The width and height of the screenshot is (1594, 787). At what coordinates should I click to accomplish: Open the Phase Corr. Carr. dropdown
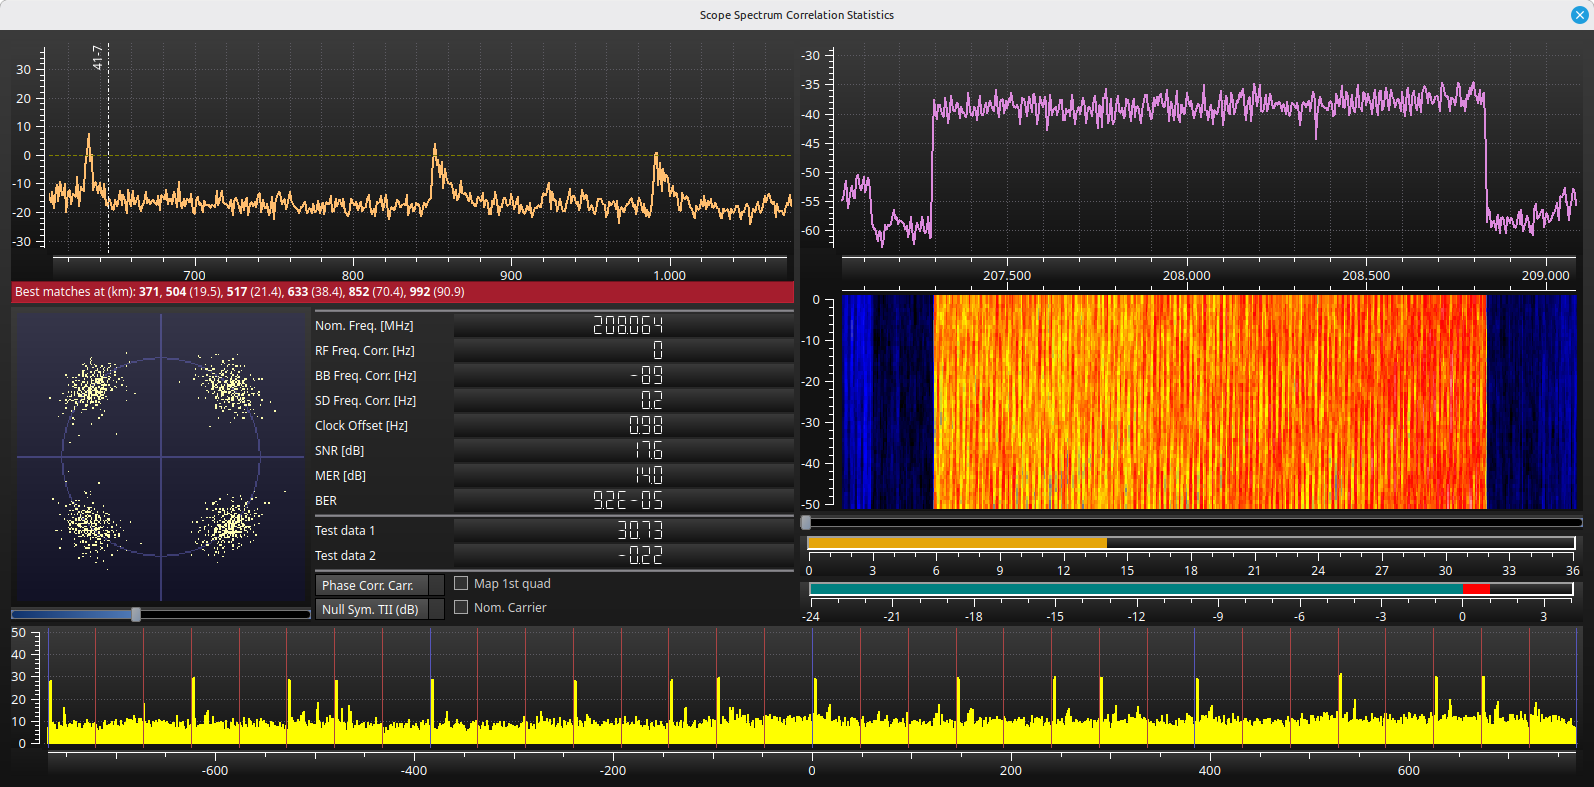pos(380,585)
